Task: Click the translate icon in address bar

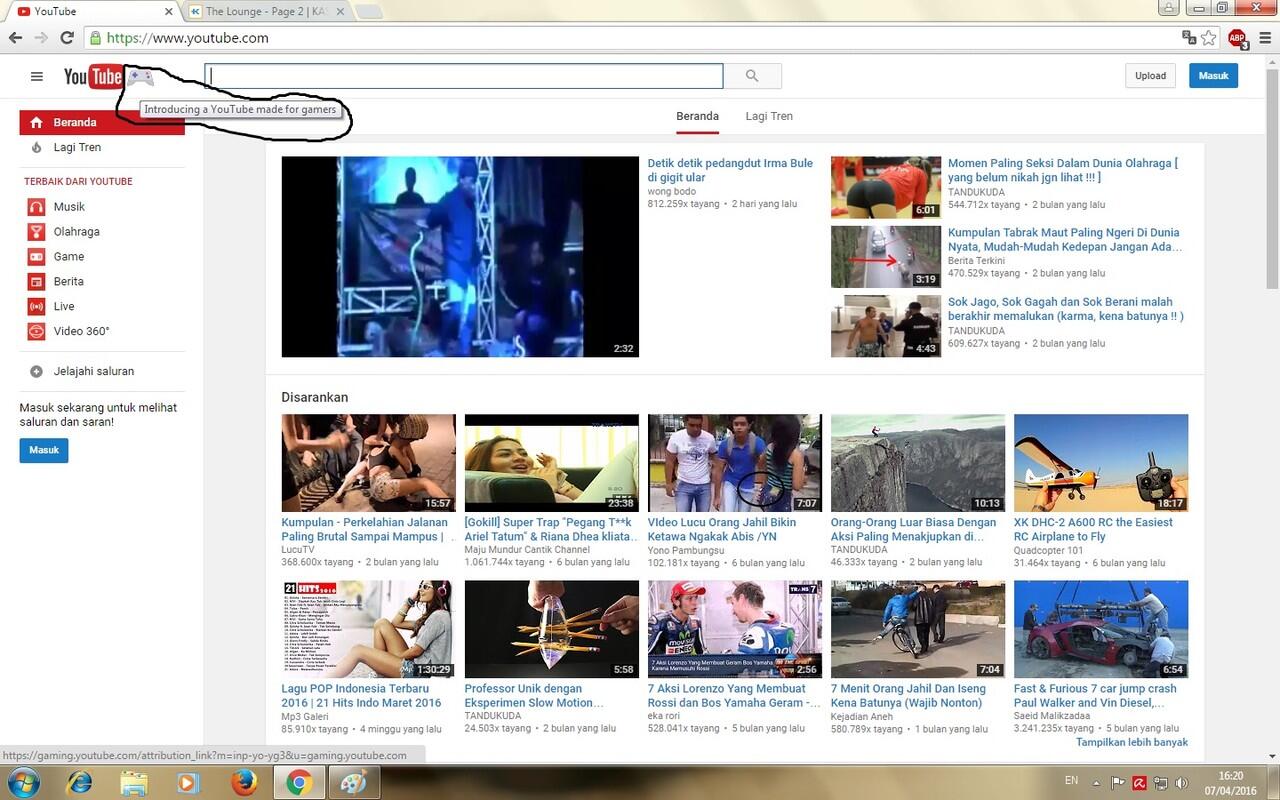Action: click(1189, 38)
